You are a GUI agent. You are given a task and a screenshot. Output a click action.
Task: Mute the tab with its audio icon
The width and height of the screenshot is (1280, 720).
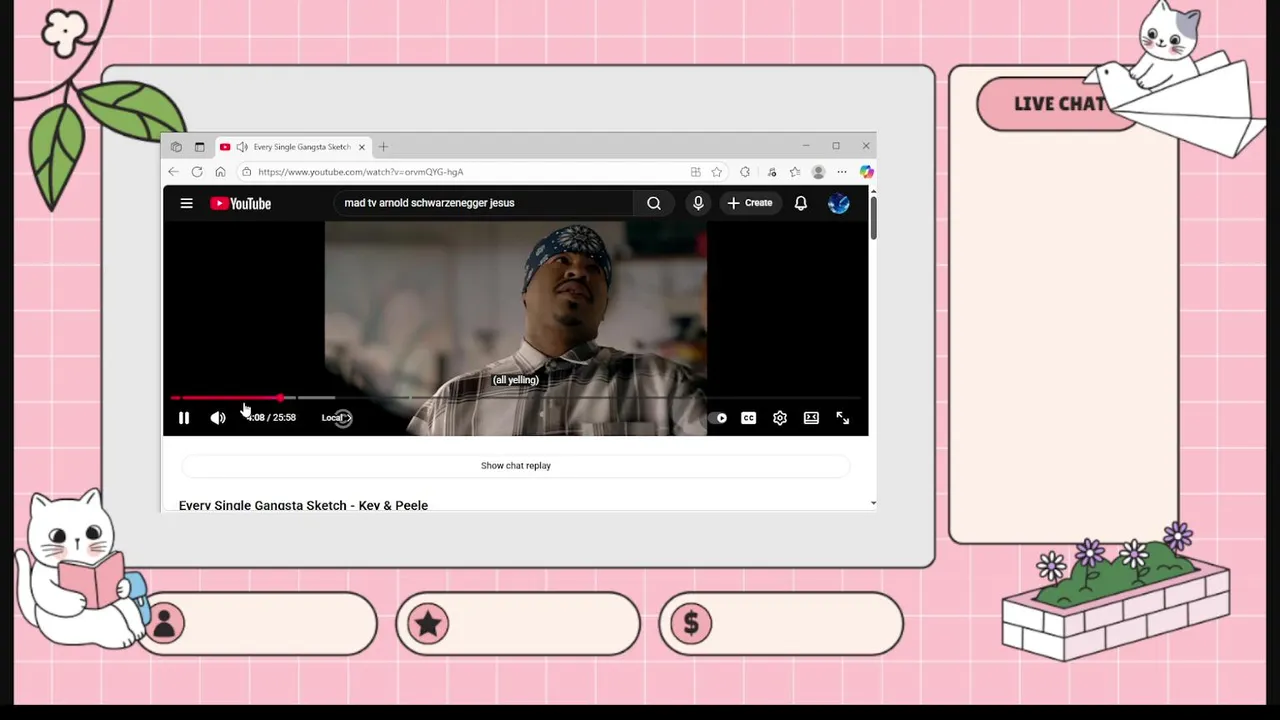[x=242, y=147]
